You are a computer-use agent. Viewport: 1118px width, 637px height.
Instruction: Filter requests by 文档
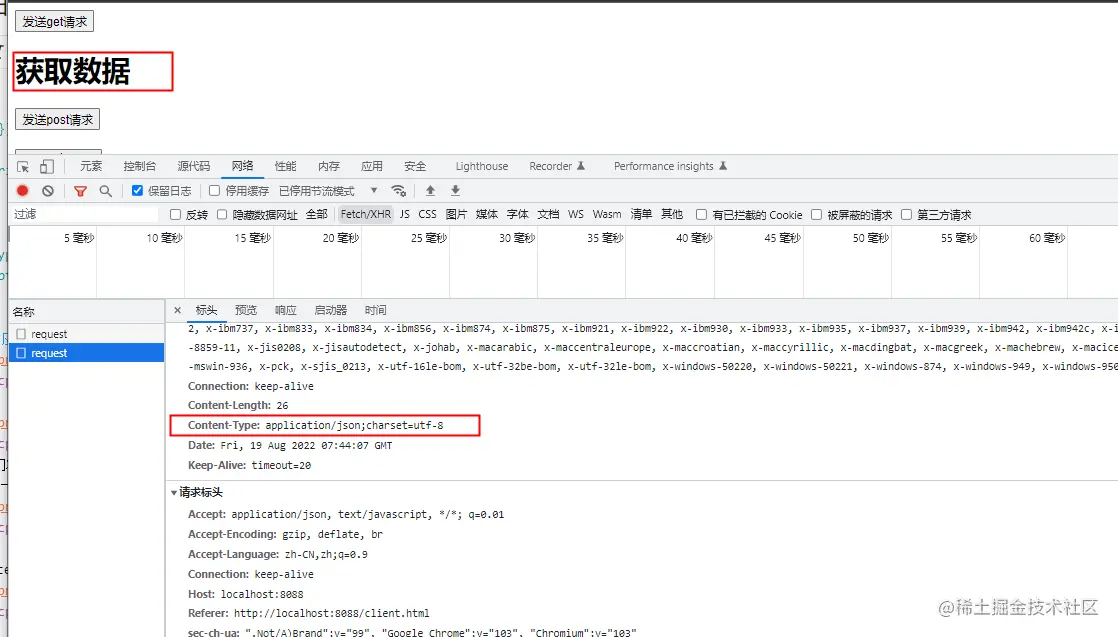[x=548, y=215]
